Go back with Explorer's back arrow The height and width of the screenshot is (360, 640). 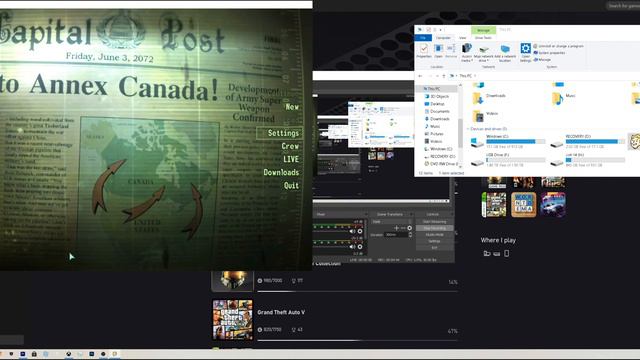(x=420, y=76)
